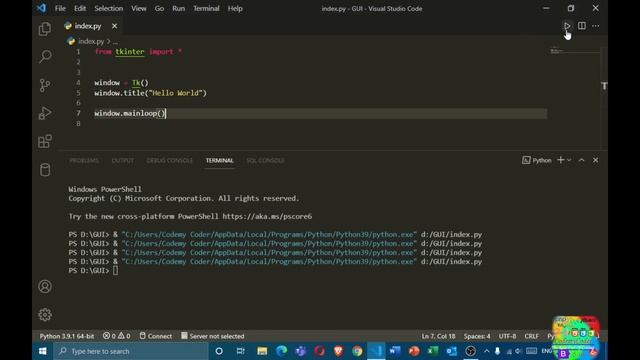Open File Explorer from the taskbar
Viewport: 640px width, 360px height.
click(x=262, y=351)
